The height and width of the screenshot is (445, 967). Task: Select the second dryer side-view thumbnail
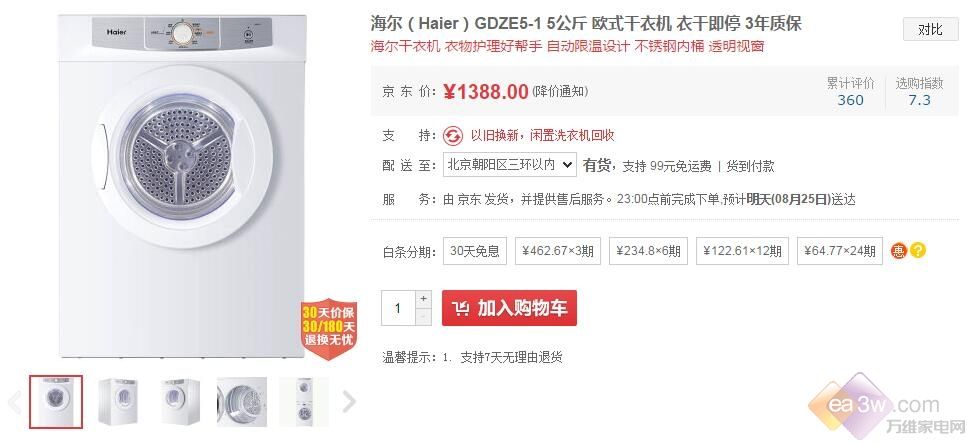(118, 402)
